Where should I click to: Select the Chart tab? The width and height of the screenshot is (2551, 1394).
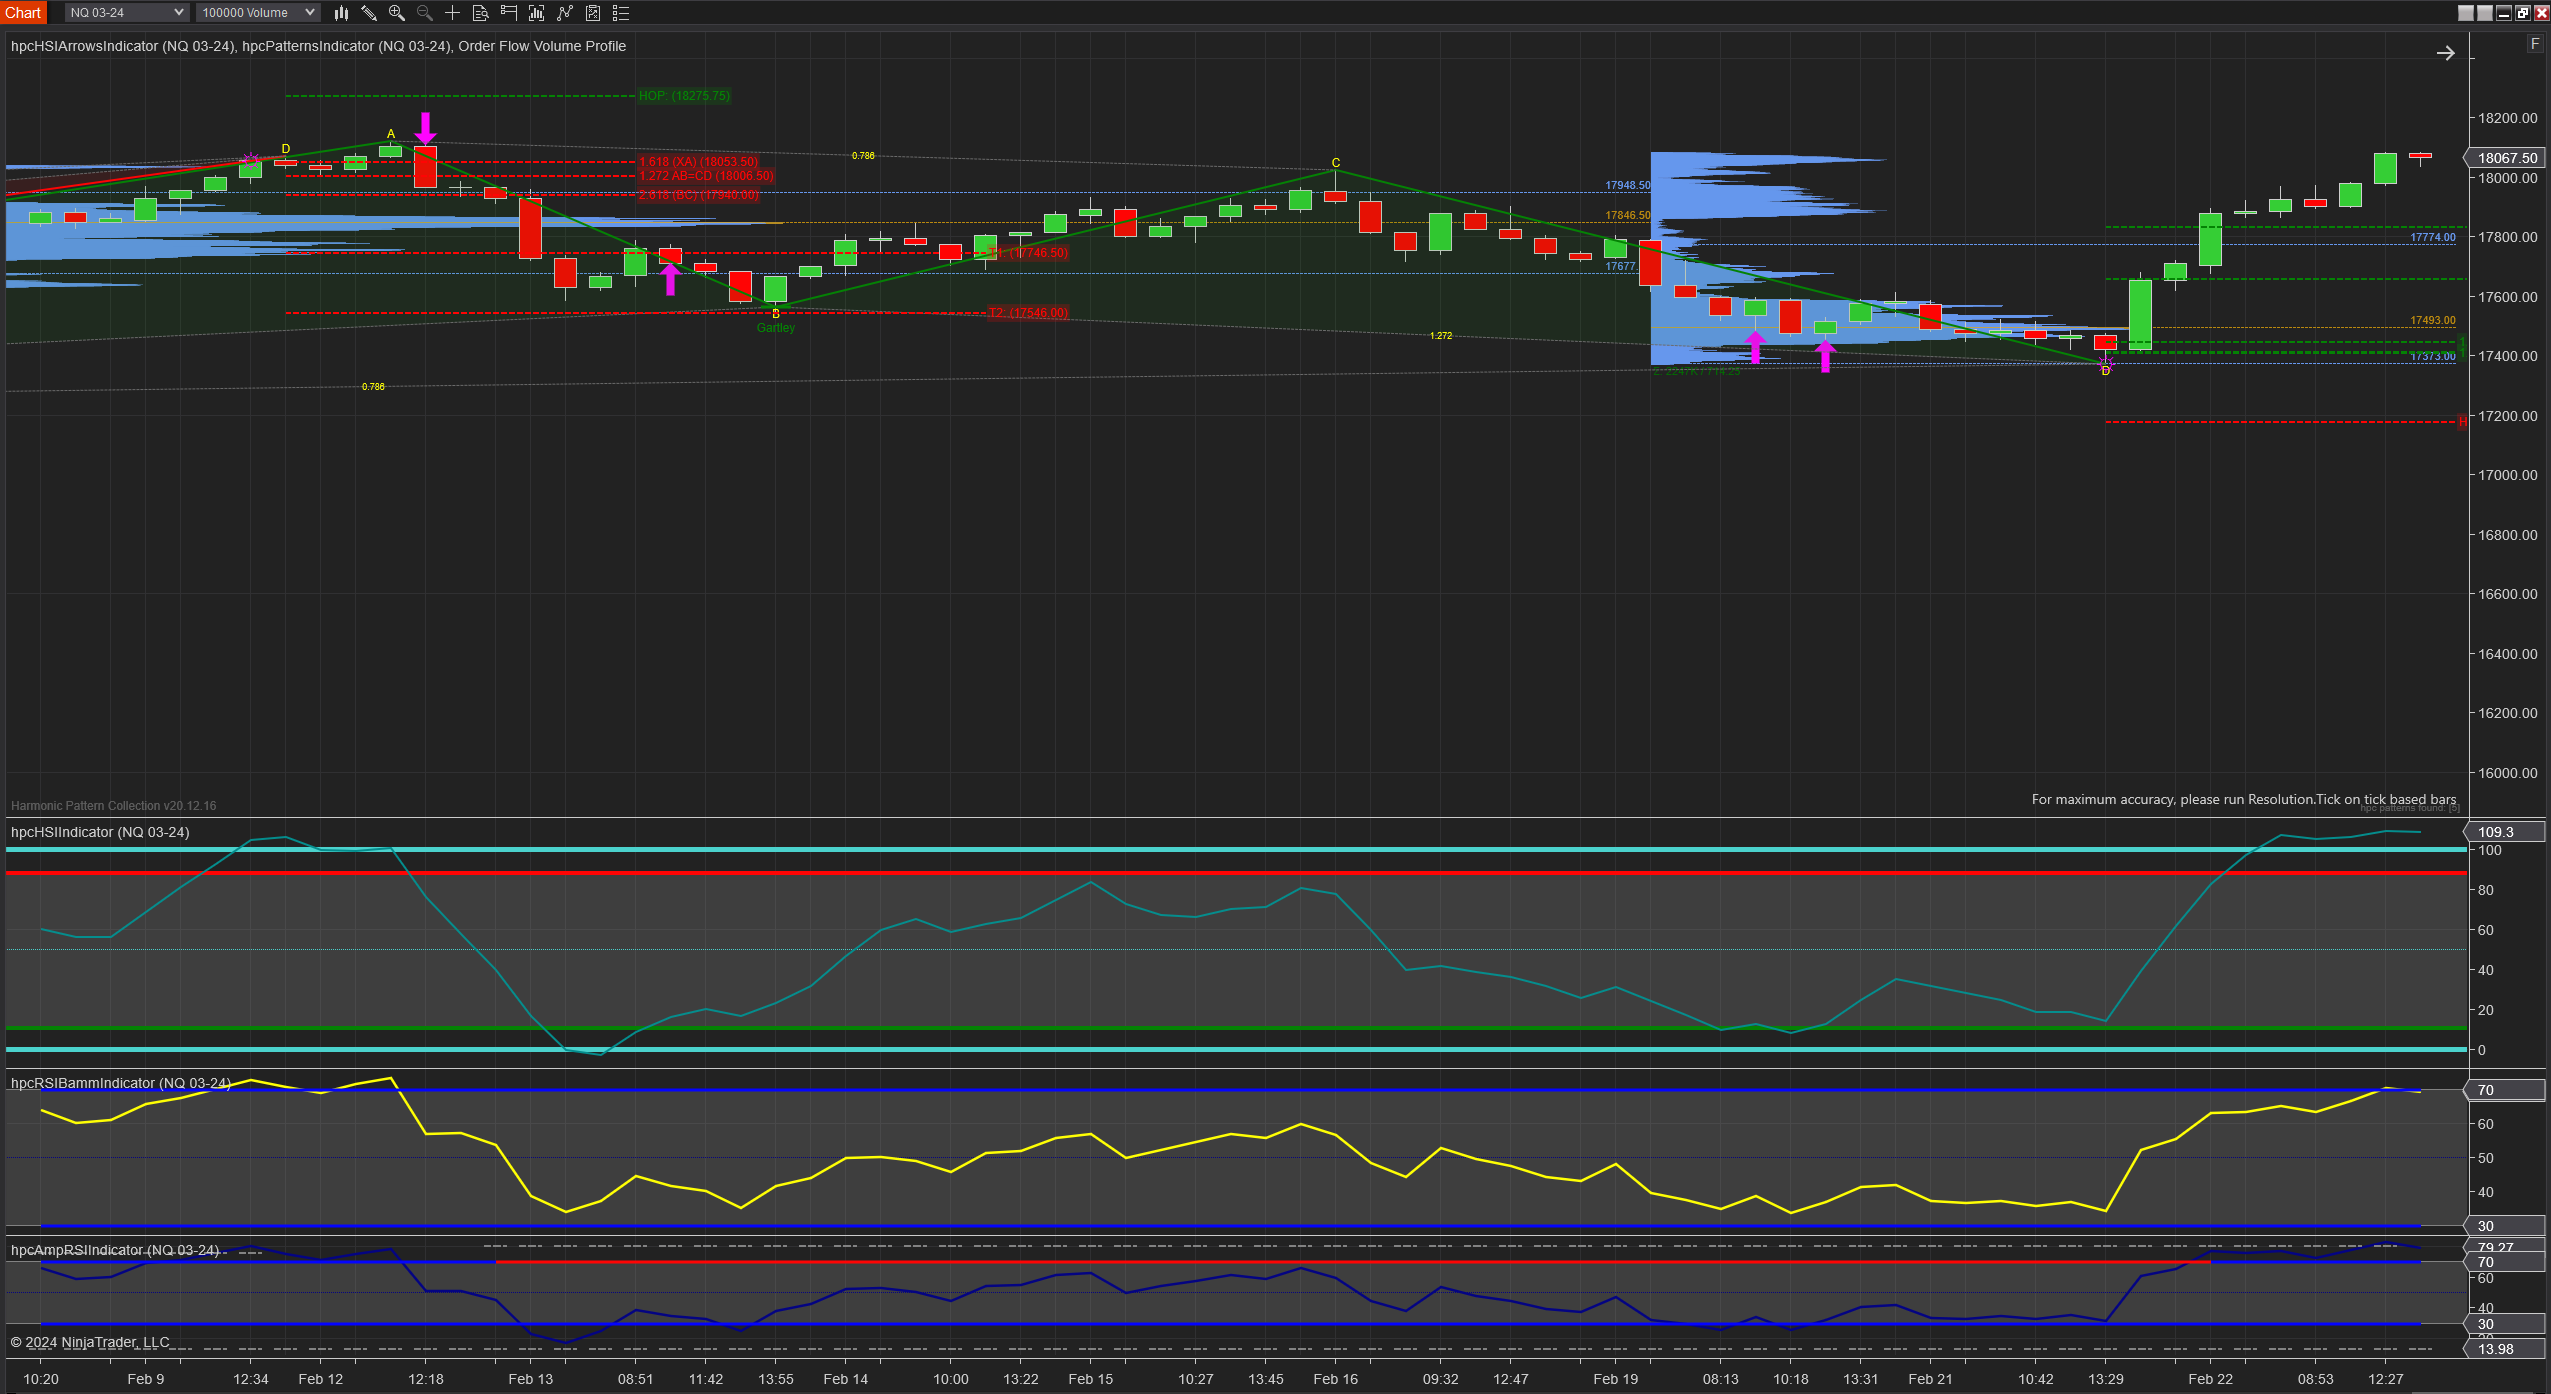click(23, 13)
